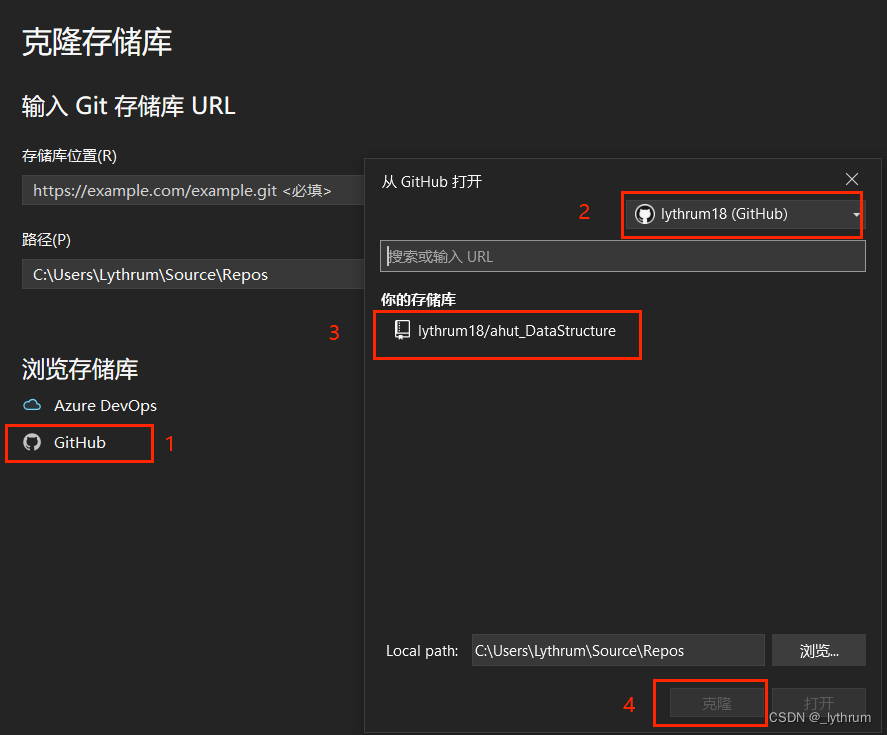Viewport: 887px width, 735px height.
Task: Close the 从 GitHub 打开 dialog
Action: pyautogui.click(x=851, y=179)
